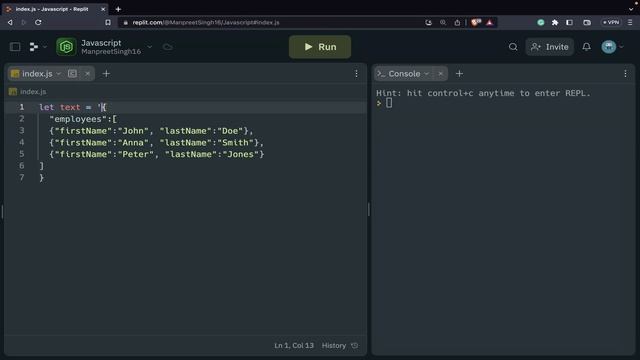Run the Javascript program
Screen dimensions: 640x360
(320, 47)
